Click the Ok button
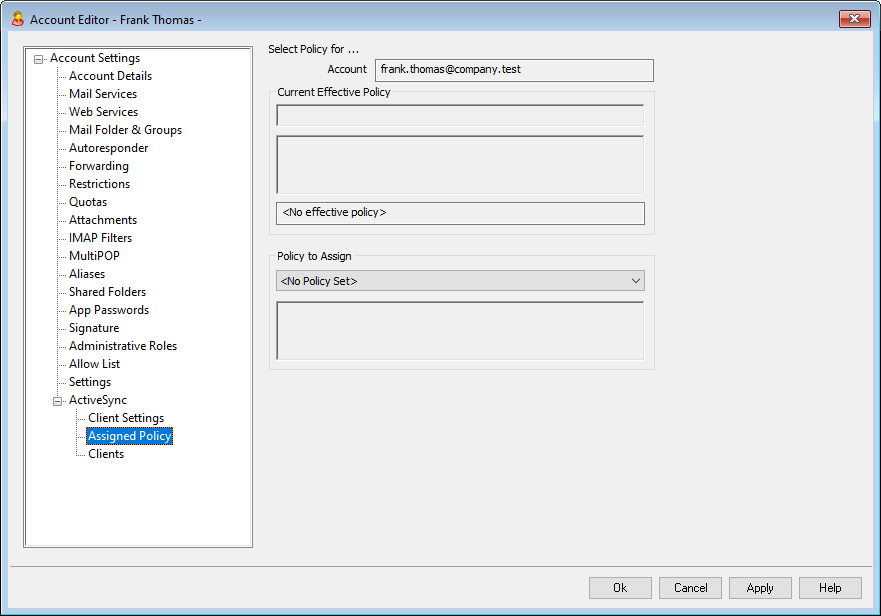This screenshot has width=881, height=616. tap(620, 588)
